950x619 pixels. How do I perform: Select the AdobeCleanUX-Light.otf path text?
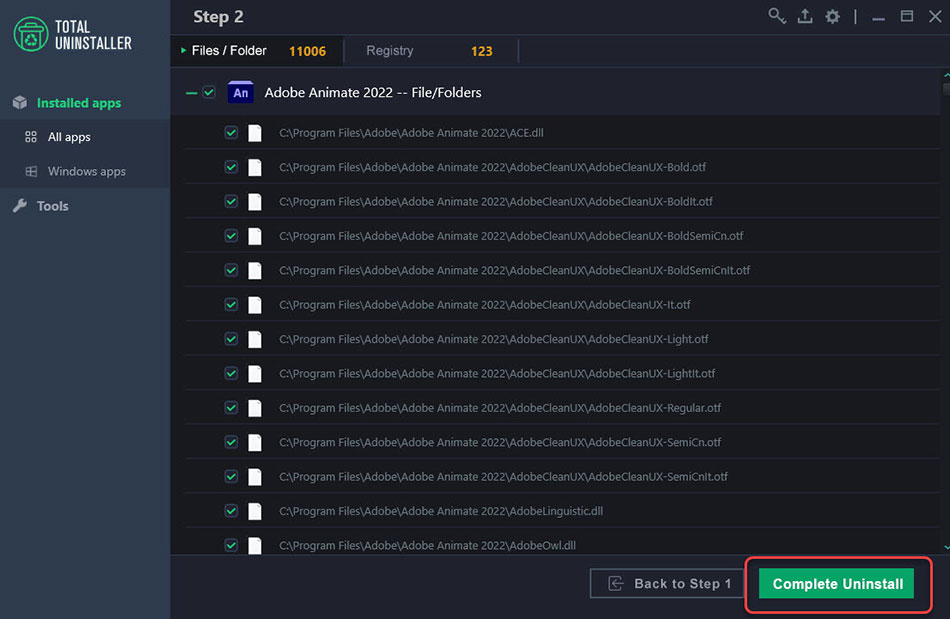(493, 339)
